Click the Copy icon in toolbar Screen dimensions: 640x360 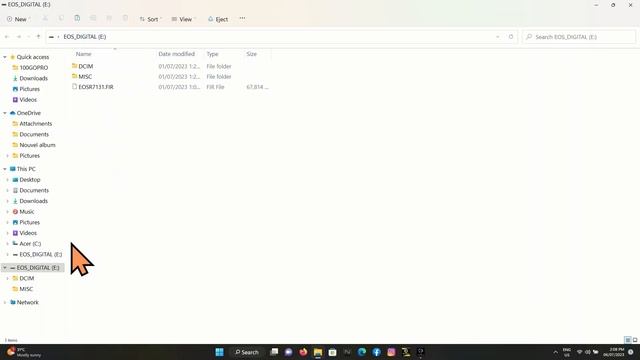click(61, 19)
